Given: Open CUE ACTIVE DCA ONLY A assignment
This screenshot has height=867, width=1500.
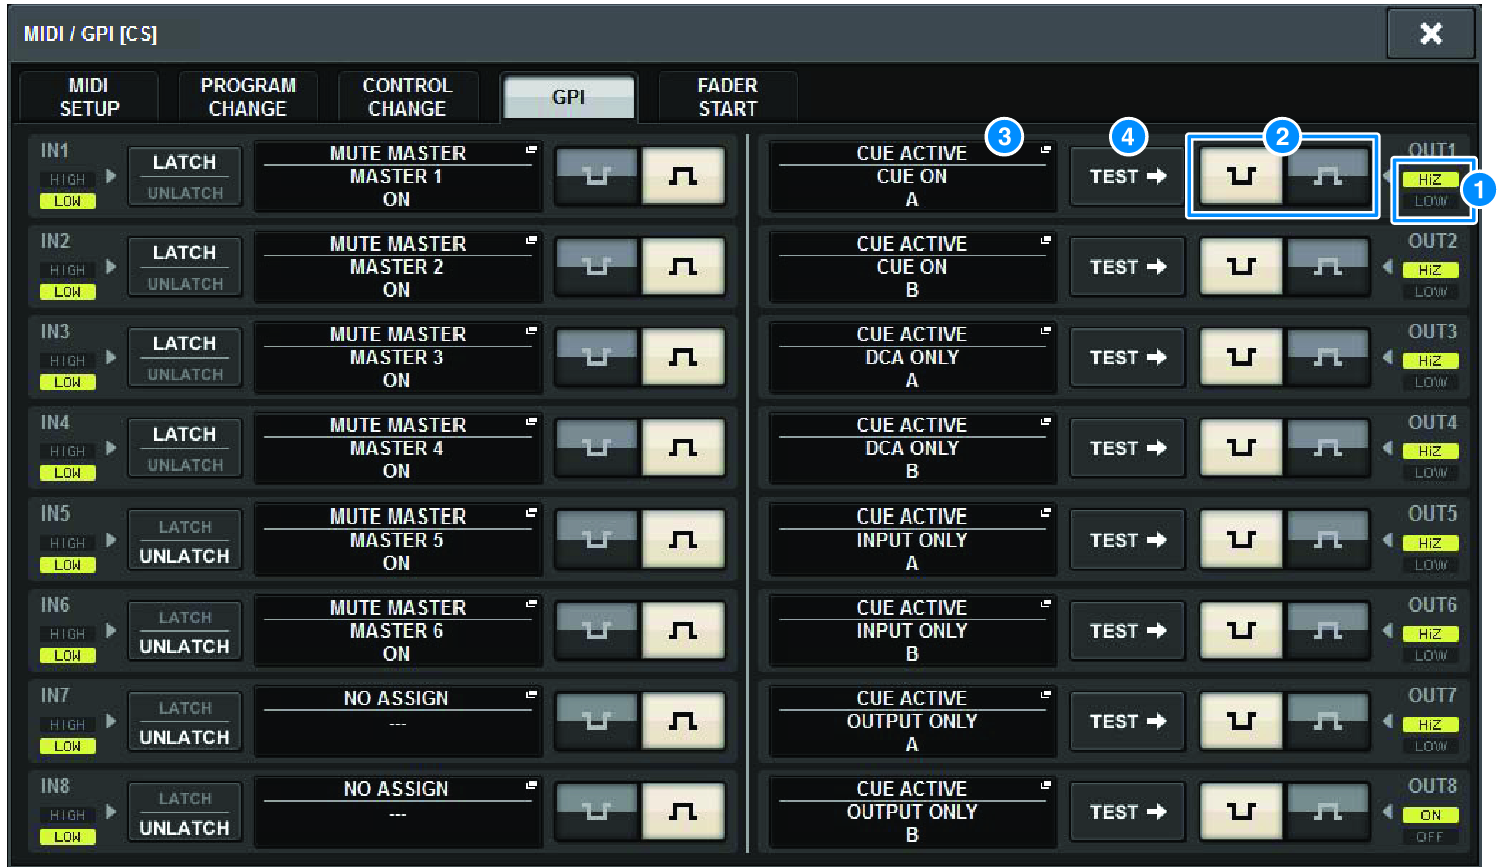Looking at the screenshot, I should coord(911,357).
